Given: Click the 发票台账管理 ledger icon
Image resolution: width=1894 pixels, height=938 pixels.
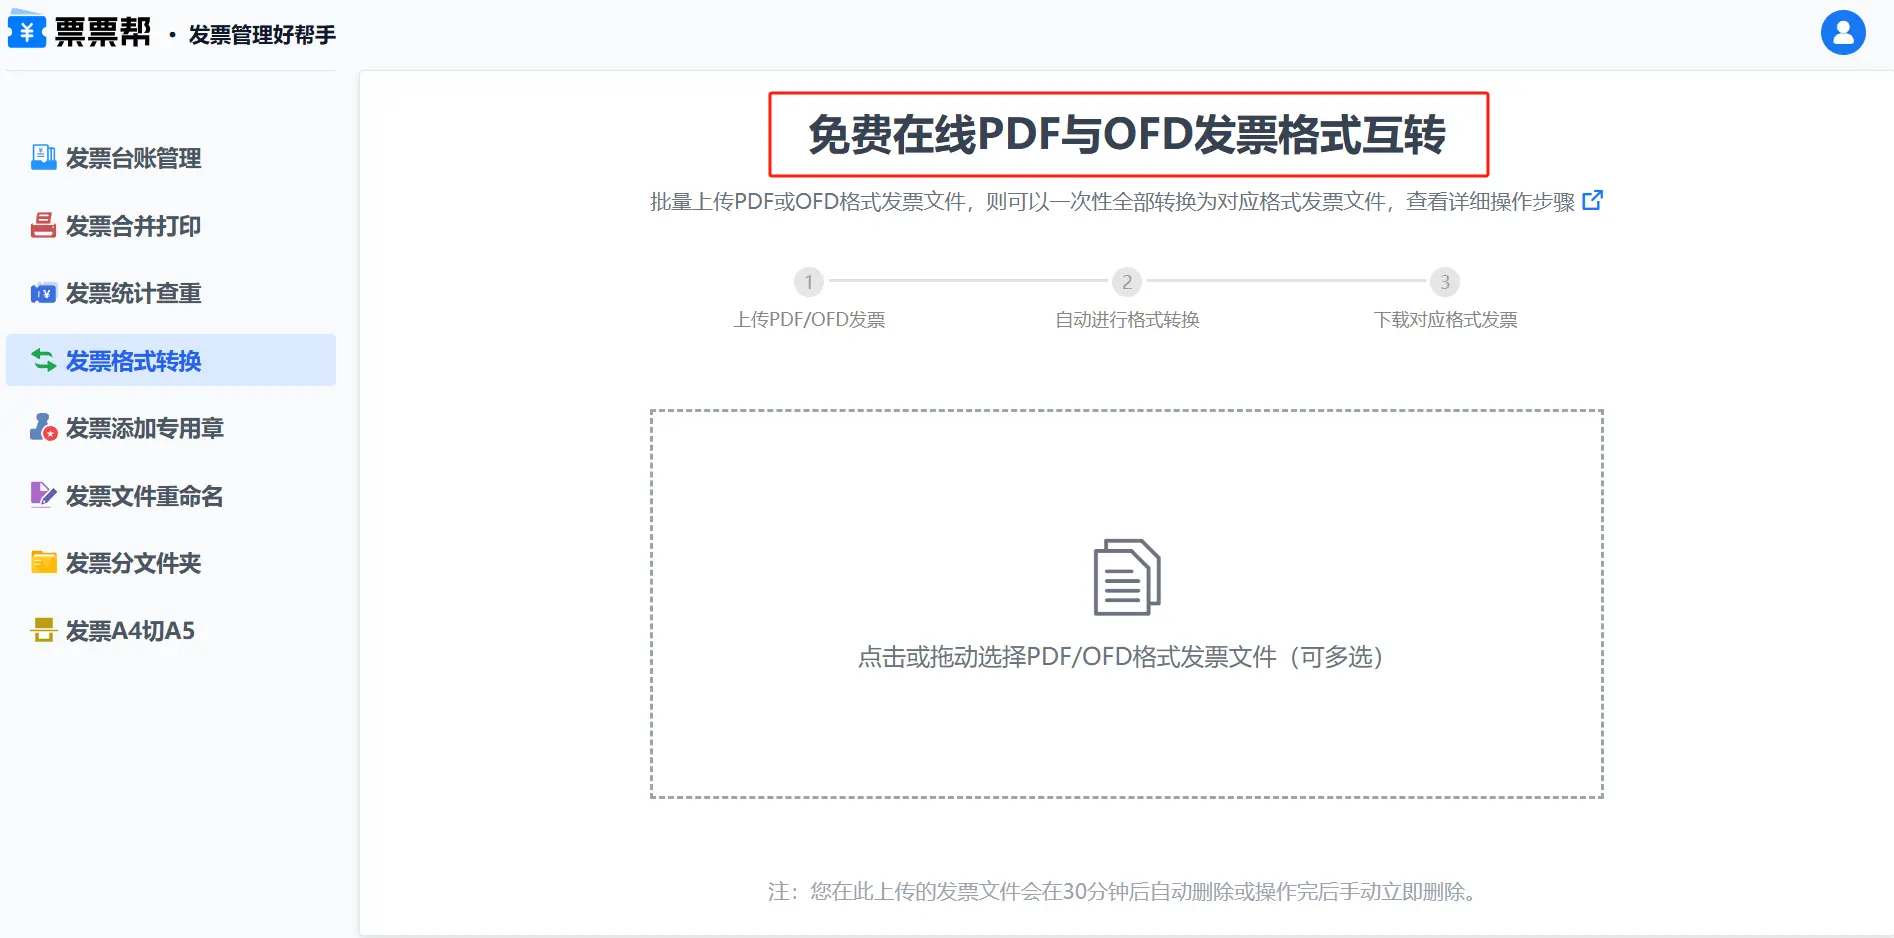Looking at the screenshot, I should (43, 157).
